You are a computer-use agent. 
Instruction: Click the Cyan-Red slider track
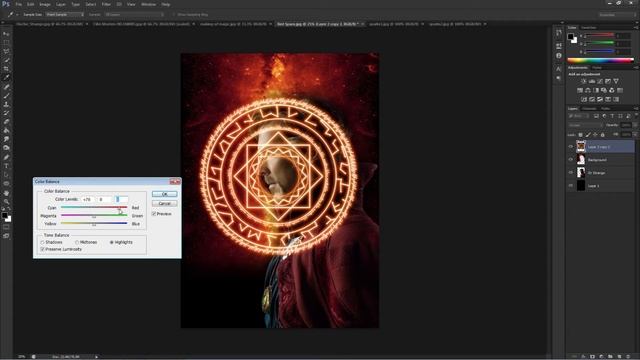[94, 207]
